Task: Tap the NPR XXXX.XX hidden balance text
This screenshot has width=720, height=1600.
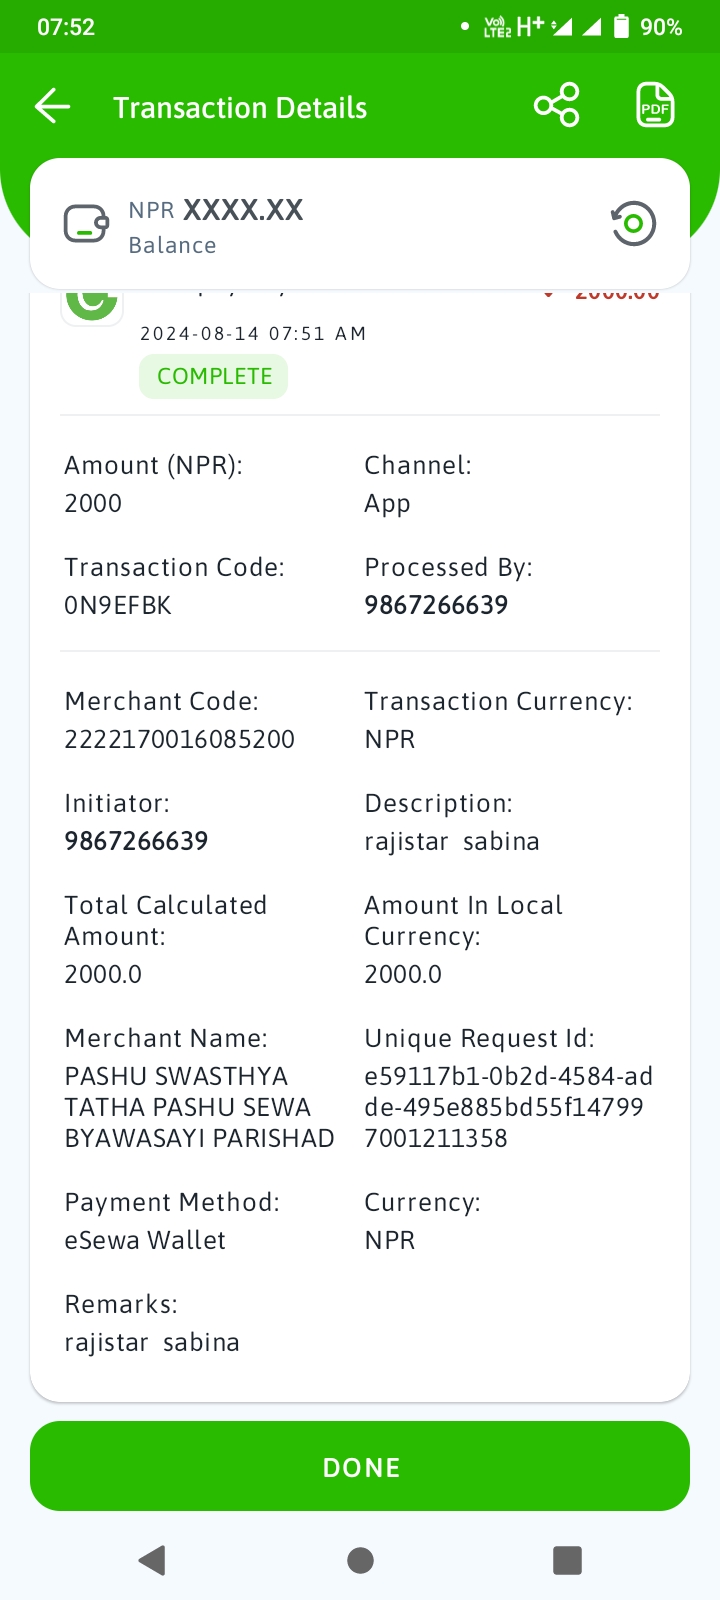Action: pos(216,210)
